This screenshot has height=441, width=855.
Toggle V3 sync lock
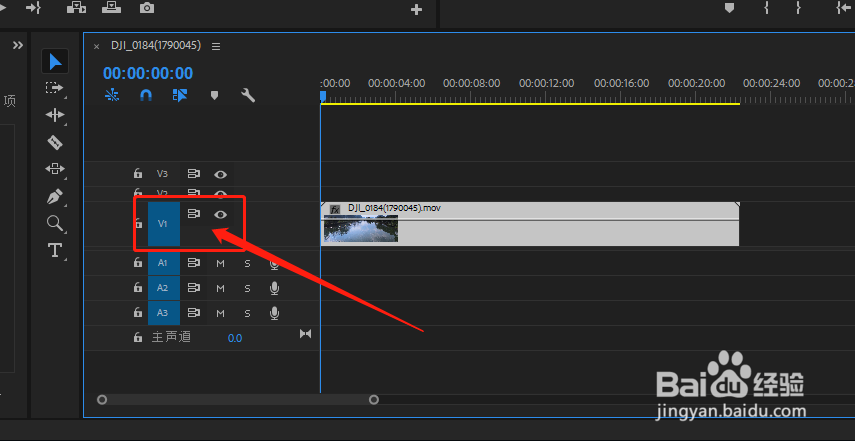194,174
